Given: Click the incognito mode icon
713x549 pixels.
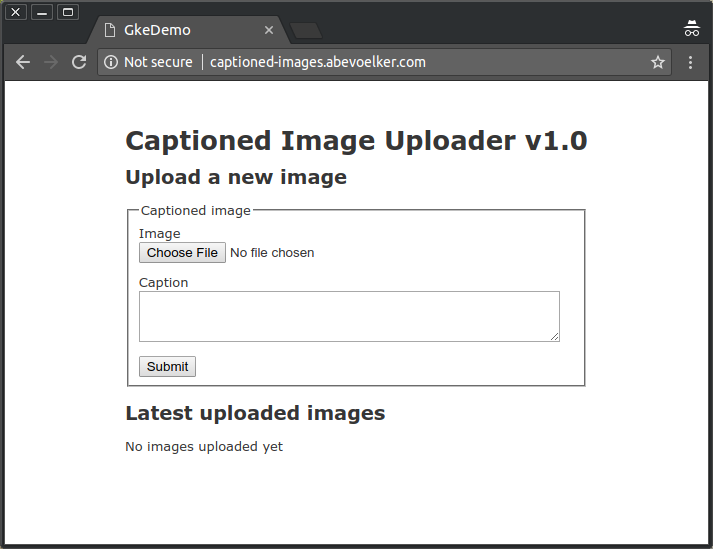Looking at the screenshot, I should 691,29.
